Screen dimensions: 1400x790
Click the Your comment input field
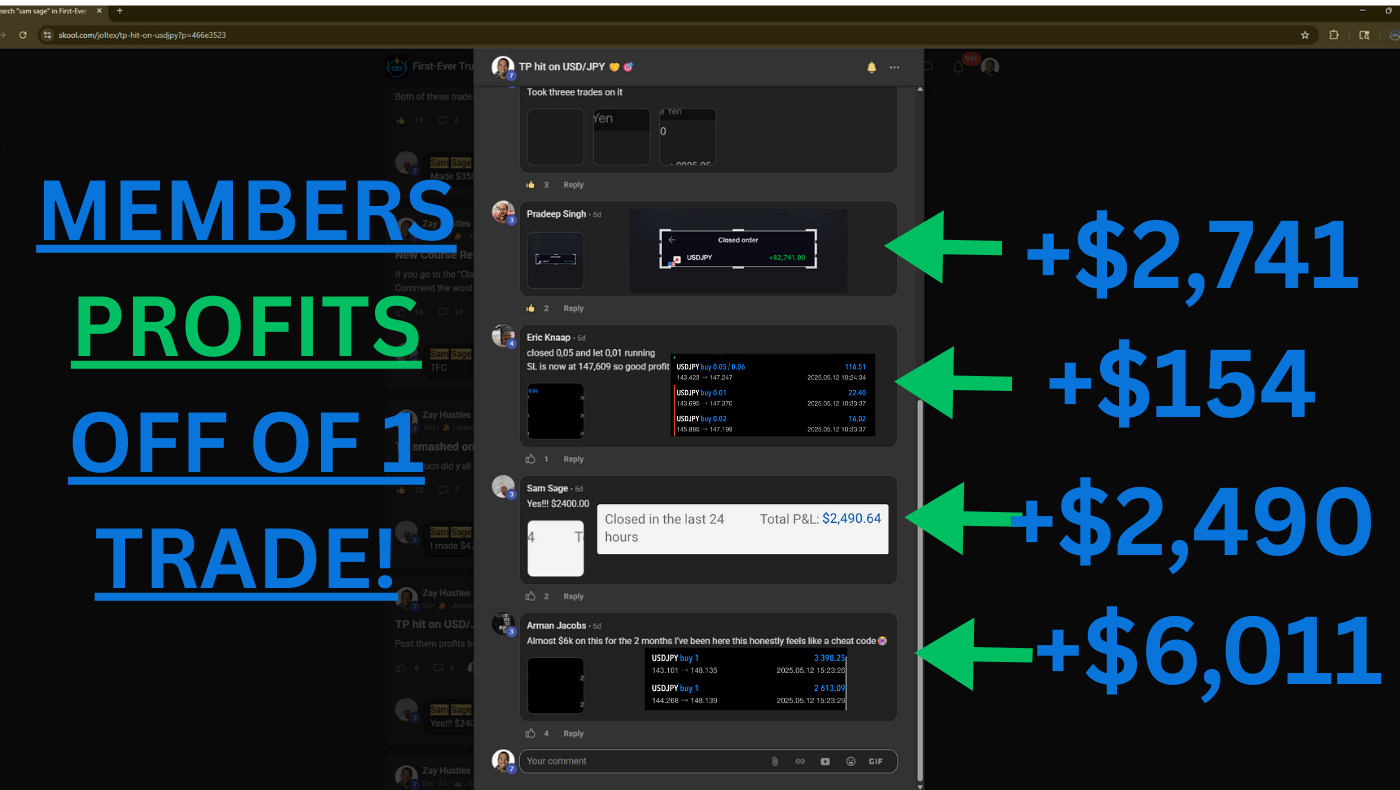tap(640, 761)
